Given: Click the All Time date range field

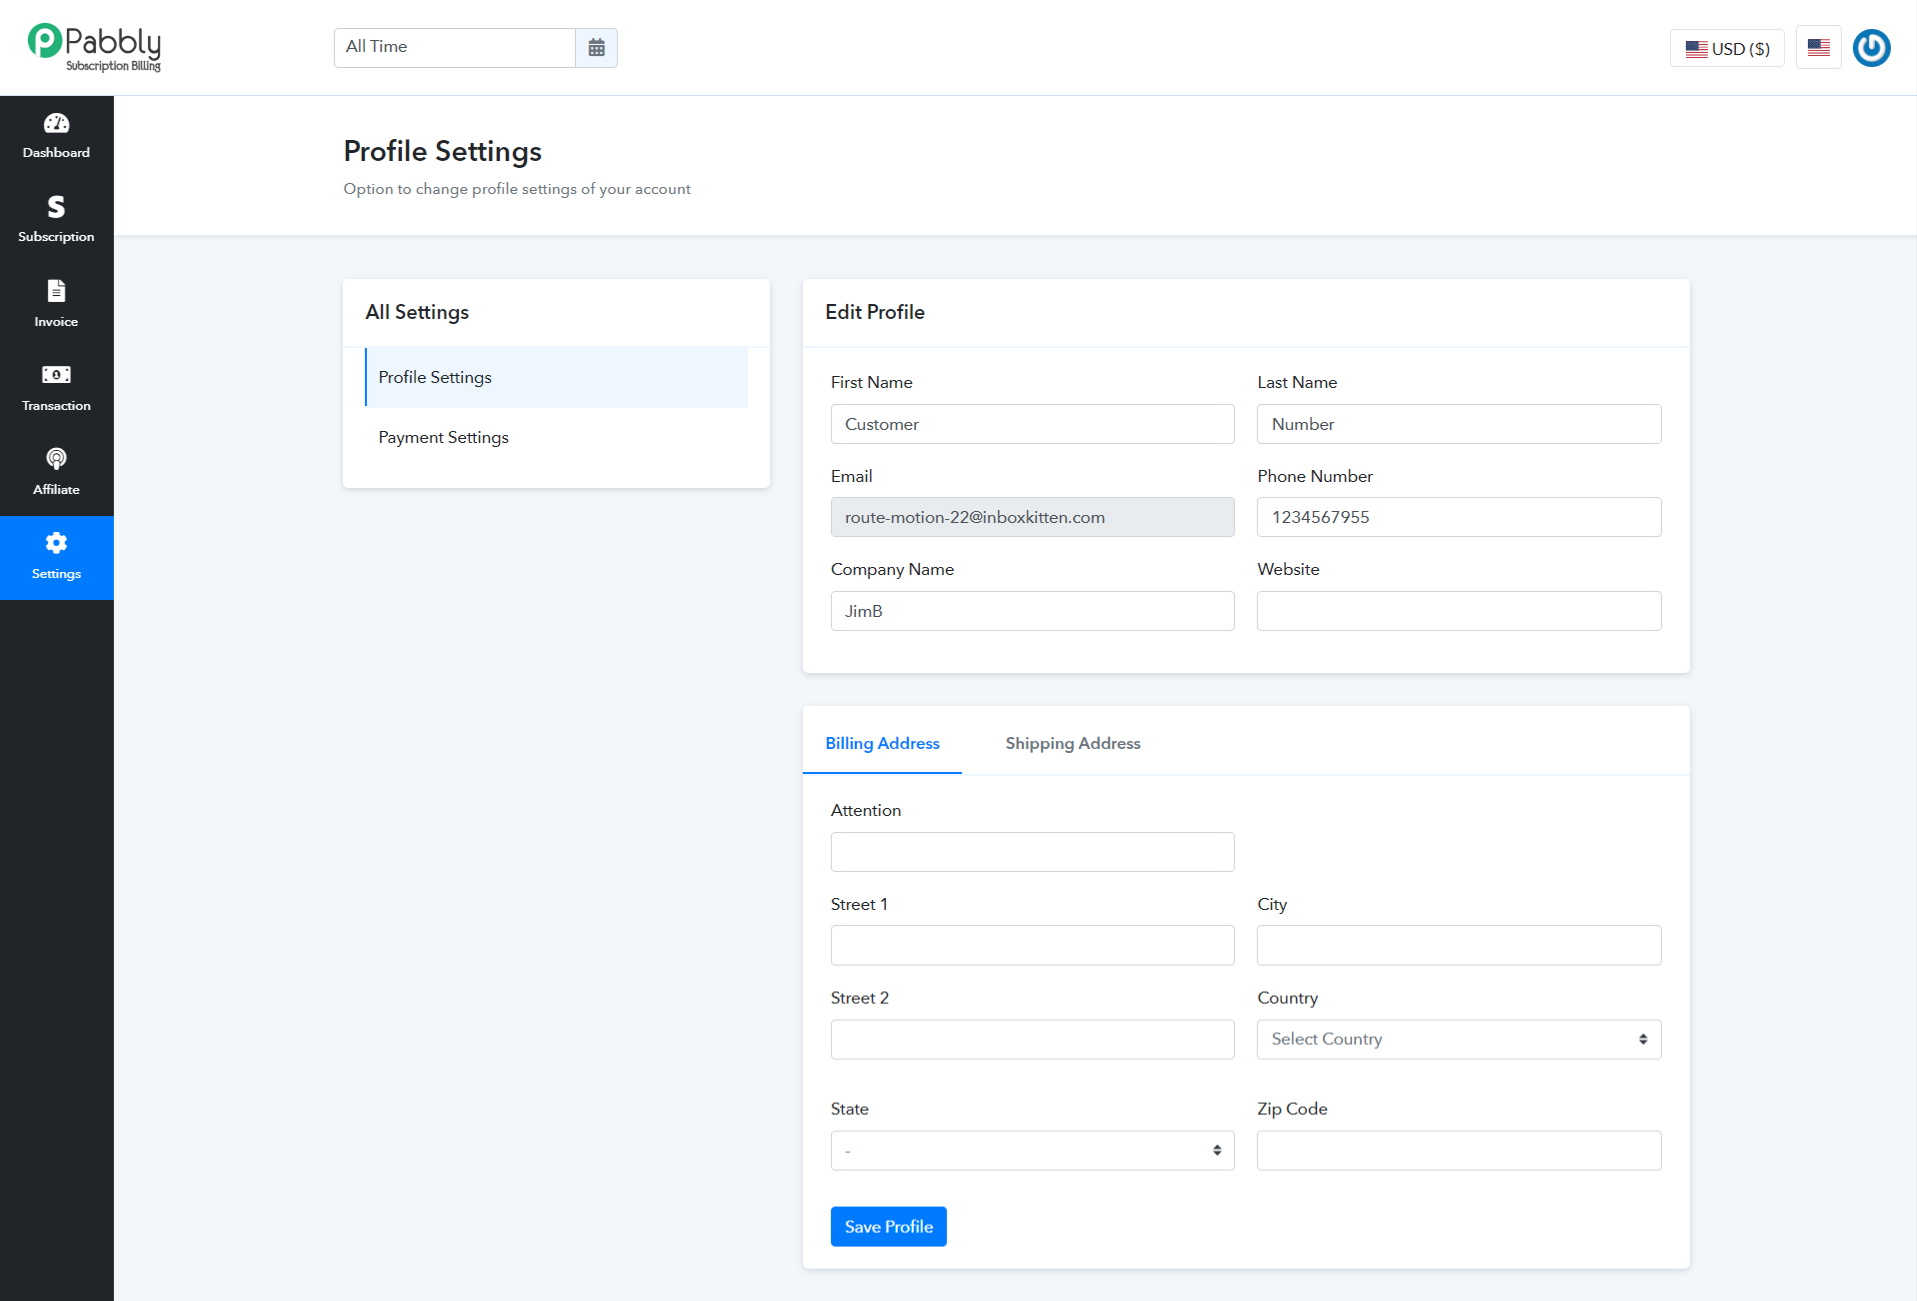Looking at the screenshot, I should click(455, 48).
